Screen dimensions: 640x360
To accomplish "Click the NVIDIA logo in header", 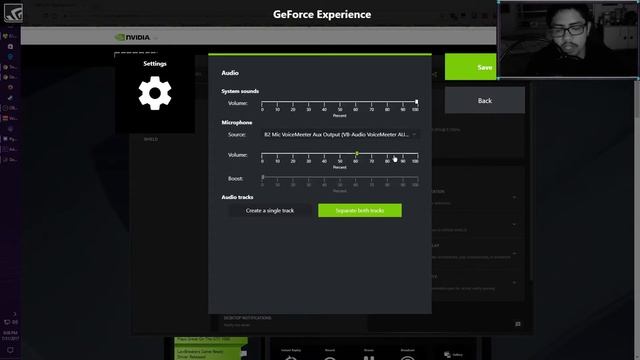I will point(133,37).
